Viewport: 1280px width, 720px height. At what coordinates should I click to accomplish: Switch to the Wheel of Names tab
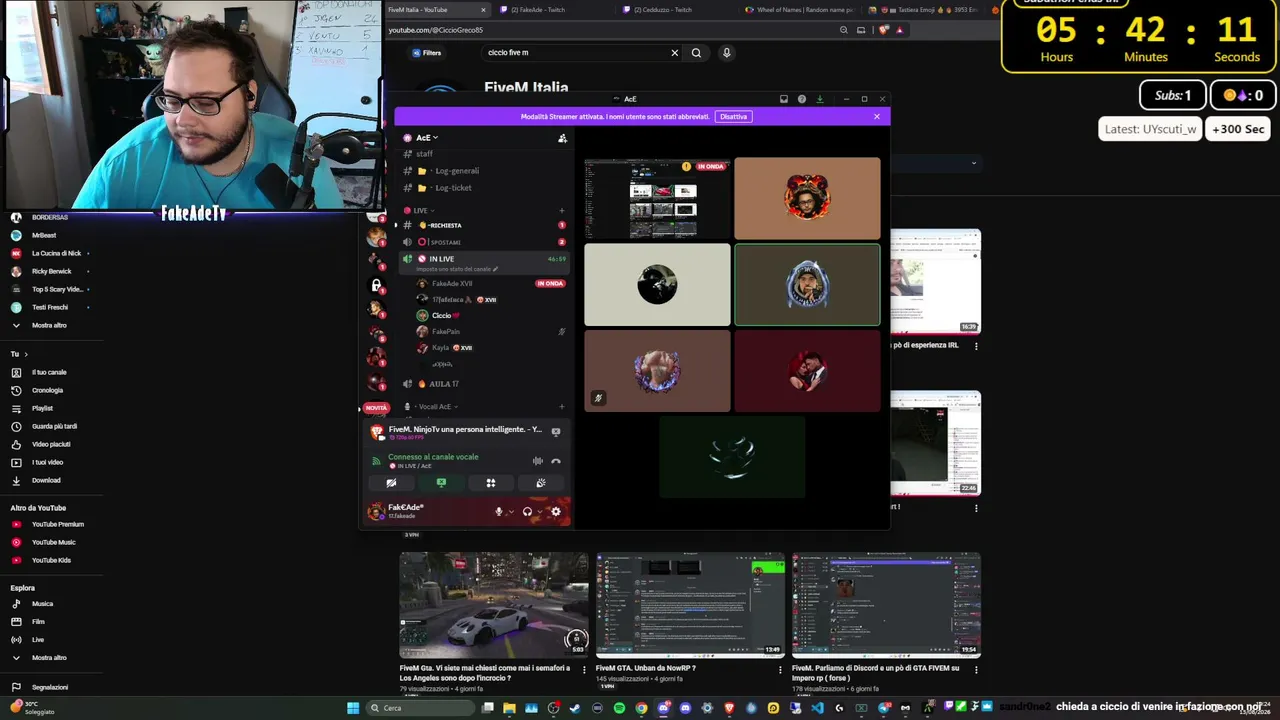802,10
